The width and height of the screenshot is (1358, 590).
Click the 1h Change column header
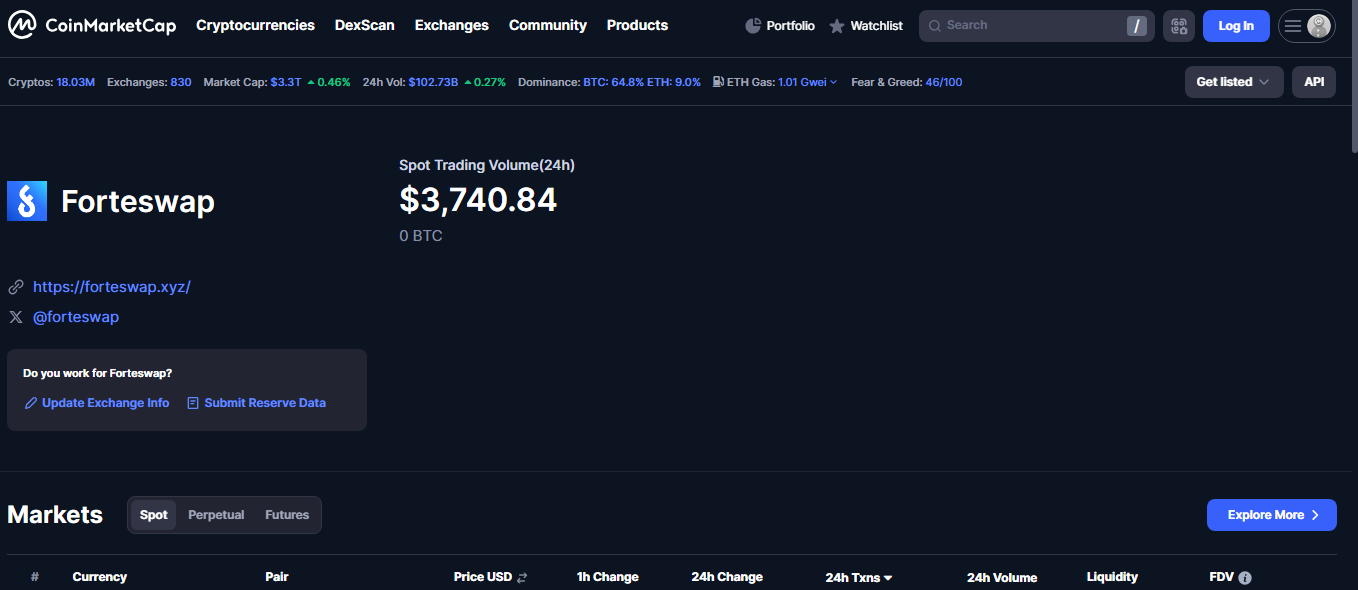click(608, 577)
